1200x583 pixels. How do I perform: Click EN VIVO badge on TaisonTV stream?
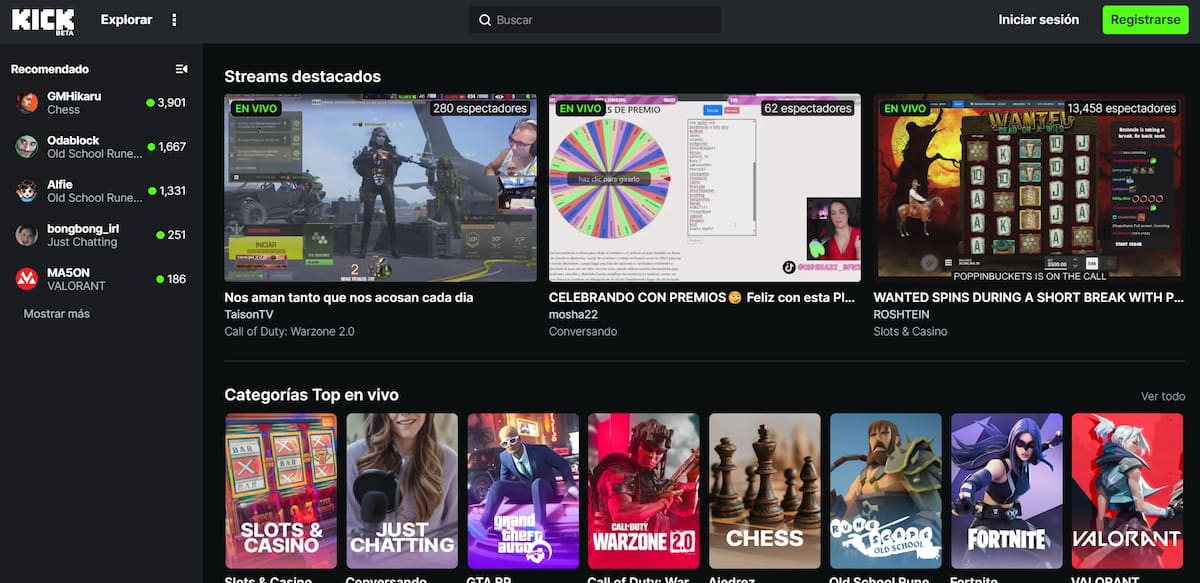click(x=254, y=108)
